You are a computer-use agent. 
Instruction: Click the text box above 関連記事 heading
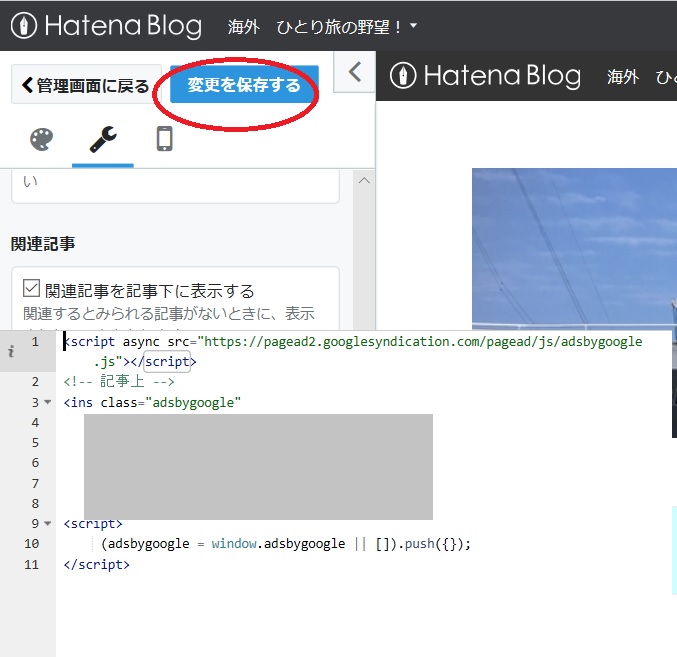pos(175,186)
